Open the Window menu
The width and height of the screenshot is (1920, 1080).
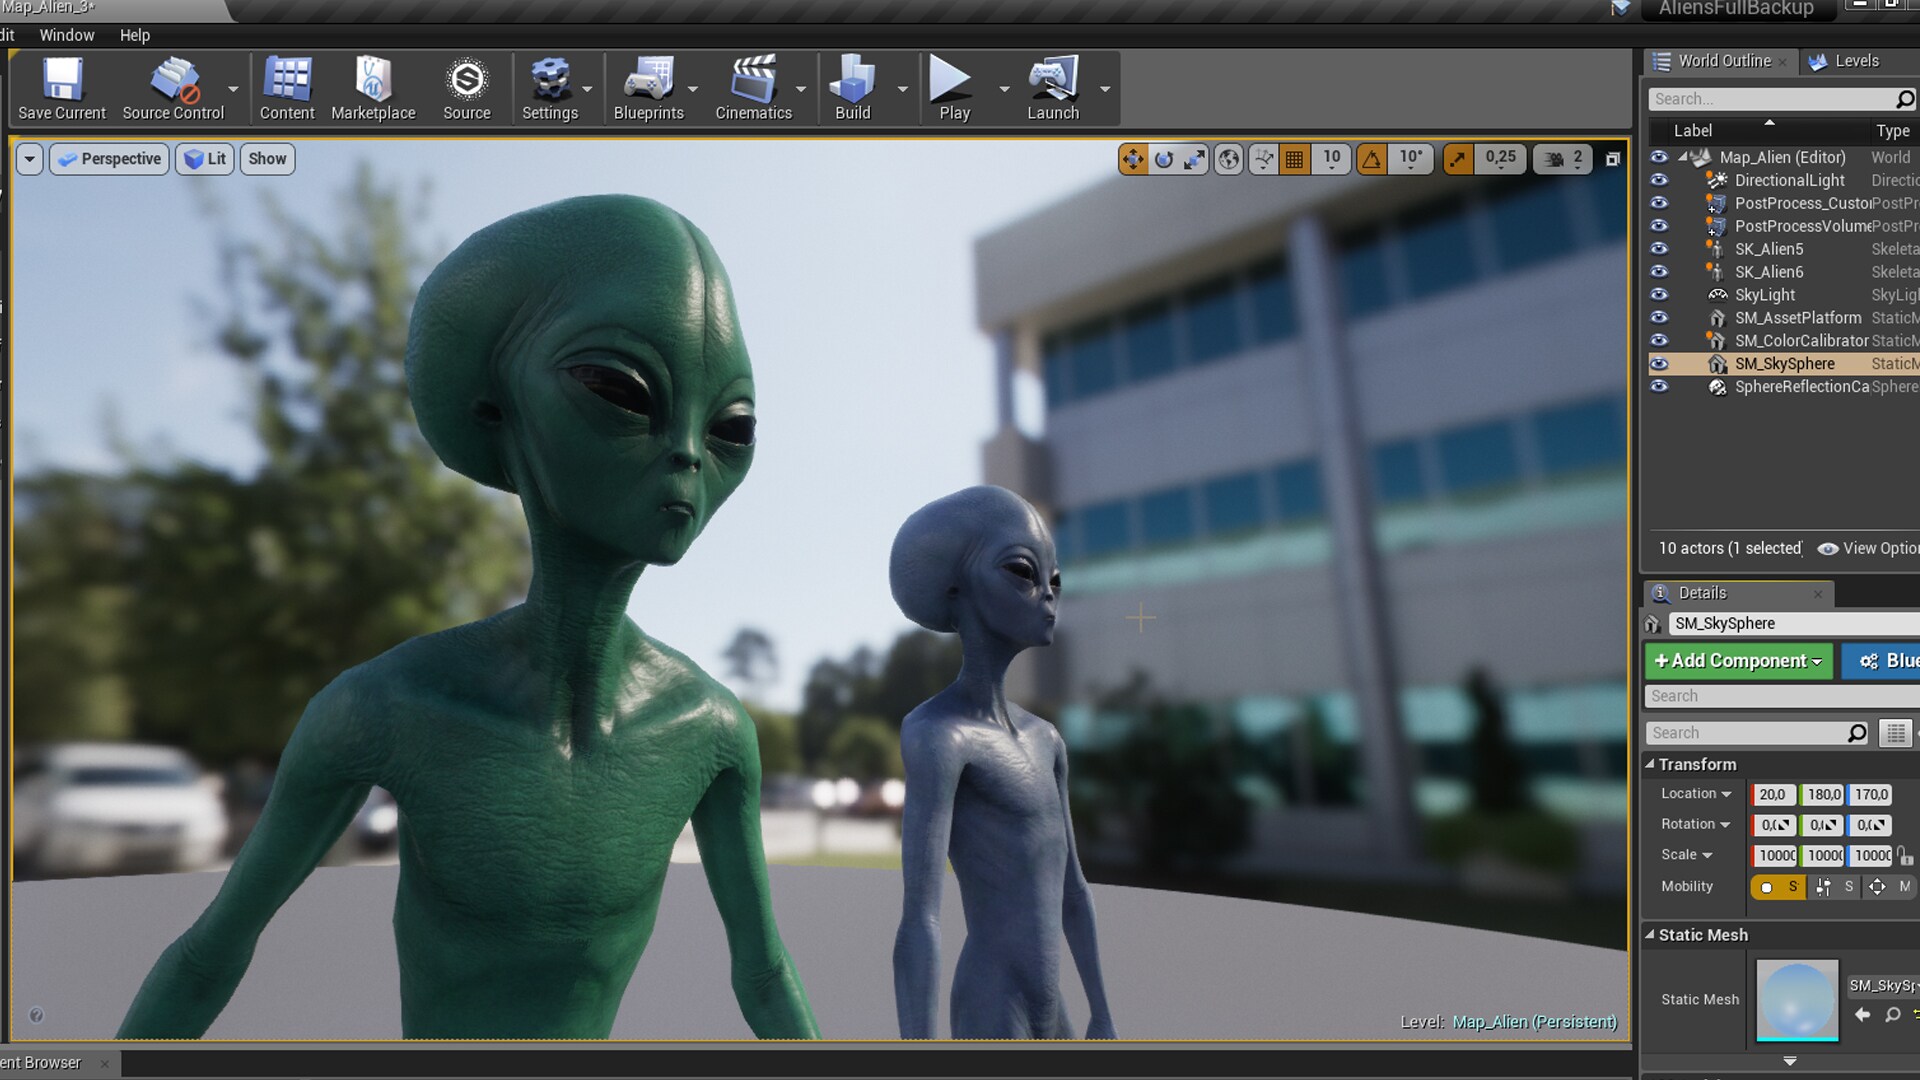(x=66, y=34)
